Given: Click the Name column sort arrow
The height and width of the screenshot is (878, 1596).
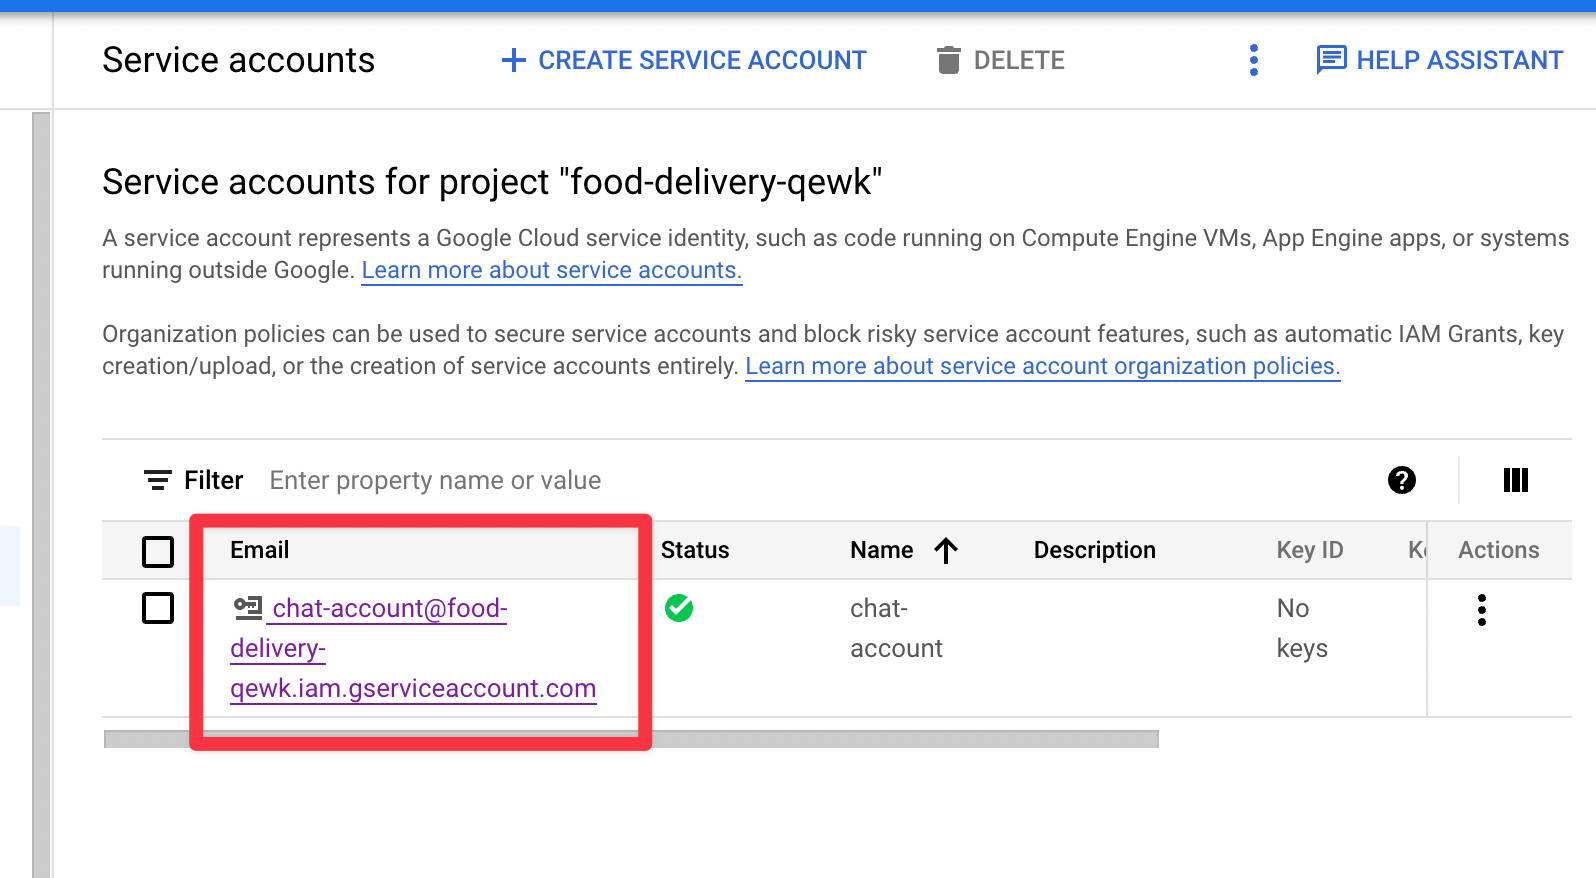Looking at the screenshot, I should 946,550.
